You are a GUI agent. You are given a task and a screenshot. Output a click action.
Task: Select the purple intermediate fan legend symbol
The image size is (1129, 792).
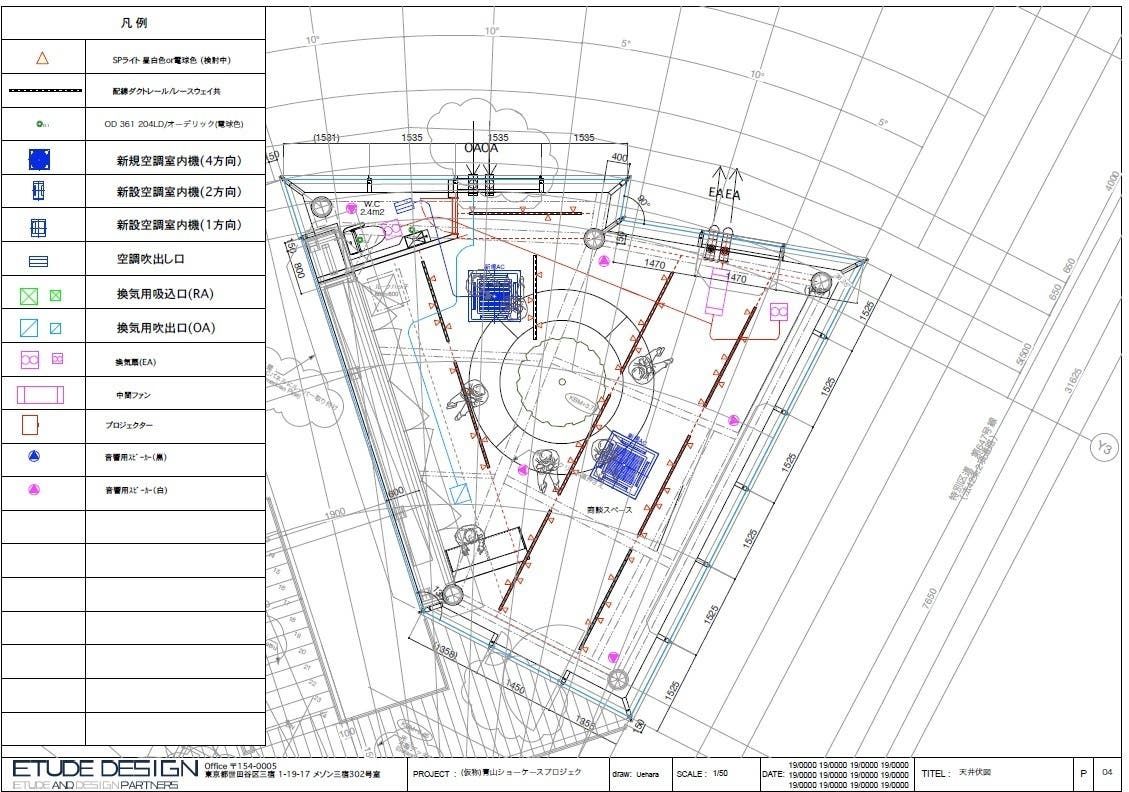point(40,394)
